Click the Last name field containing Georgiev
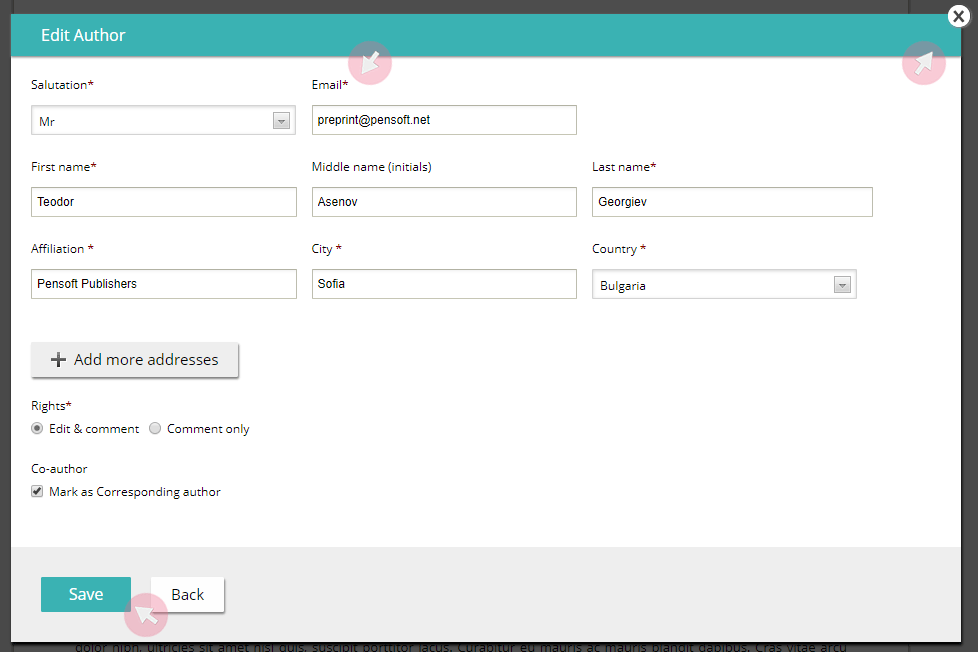This screenshot has height=652, width=978. (732, 202)
